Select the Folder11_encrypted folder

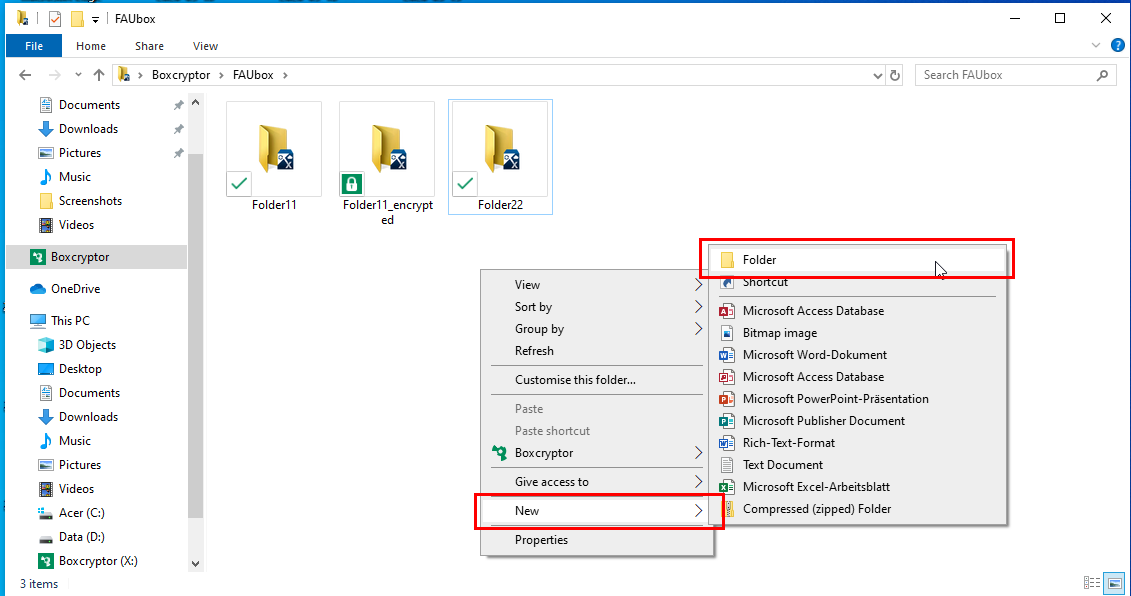click(x=387, y=163)
